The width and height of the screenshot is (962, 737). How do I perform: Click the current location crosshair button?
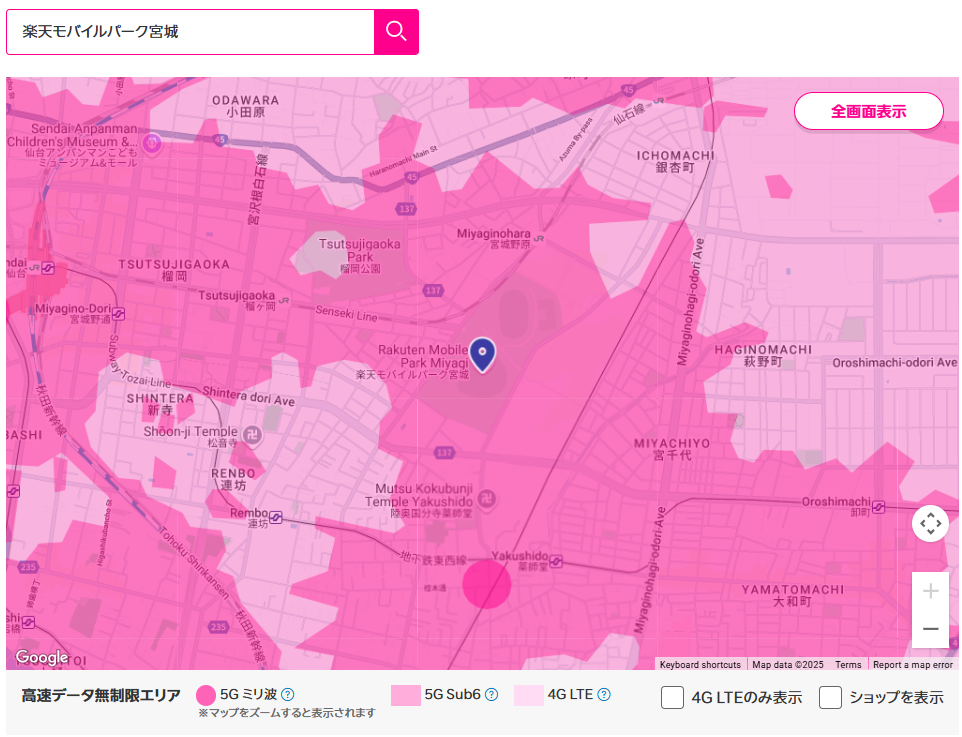[x=930, y=523]
